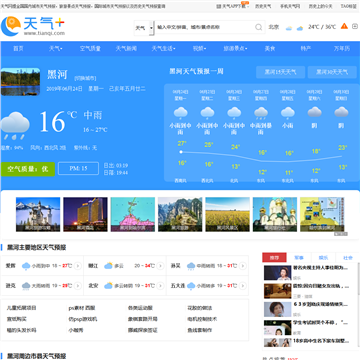Open the golden-domed church thumbnail
The height and width of the screenshot is (360, 360).
275,214
